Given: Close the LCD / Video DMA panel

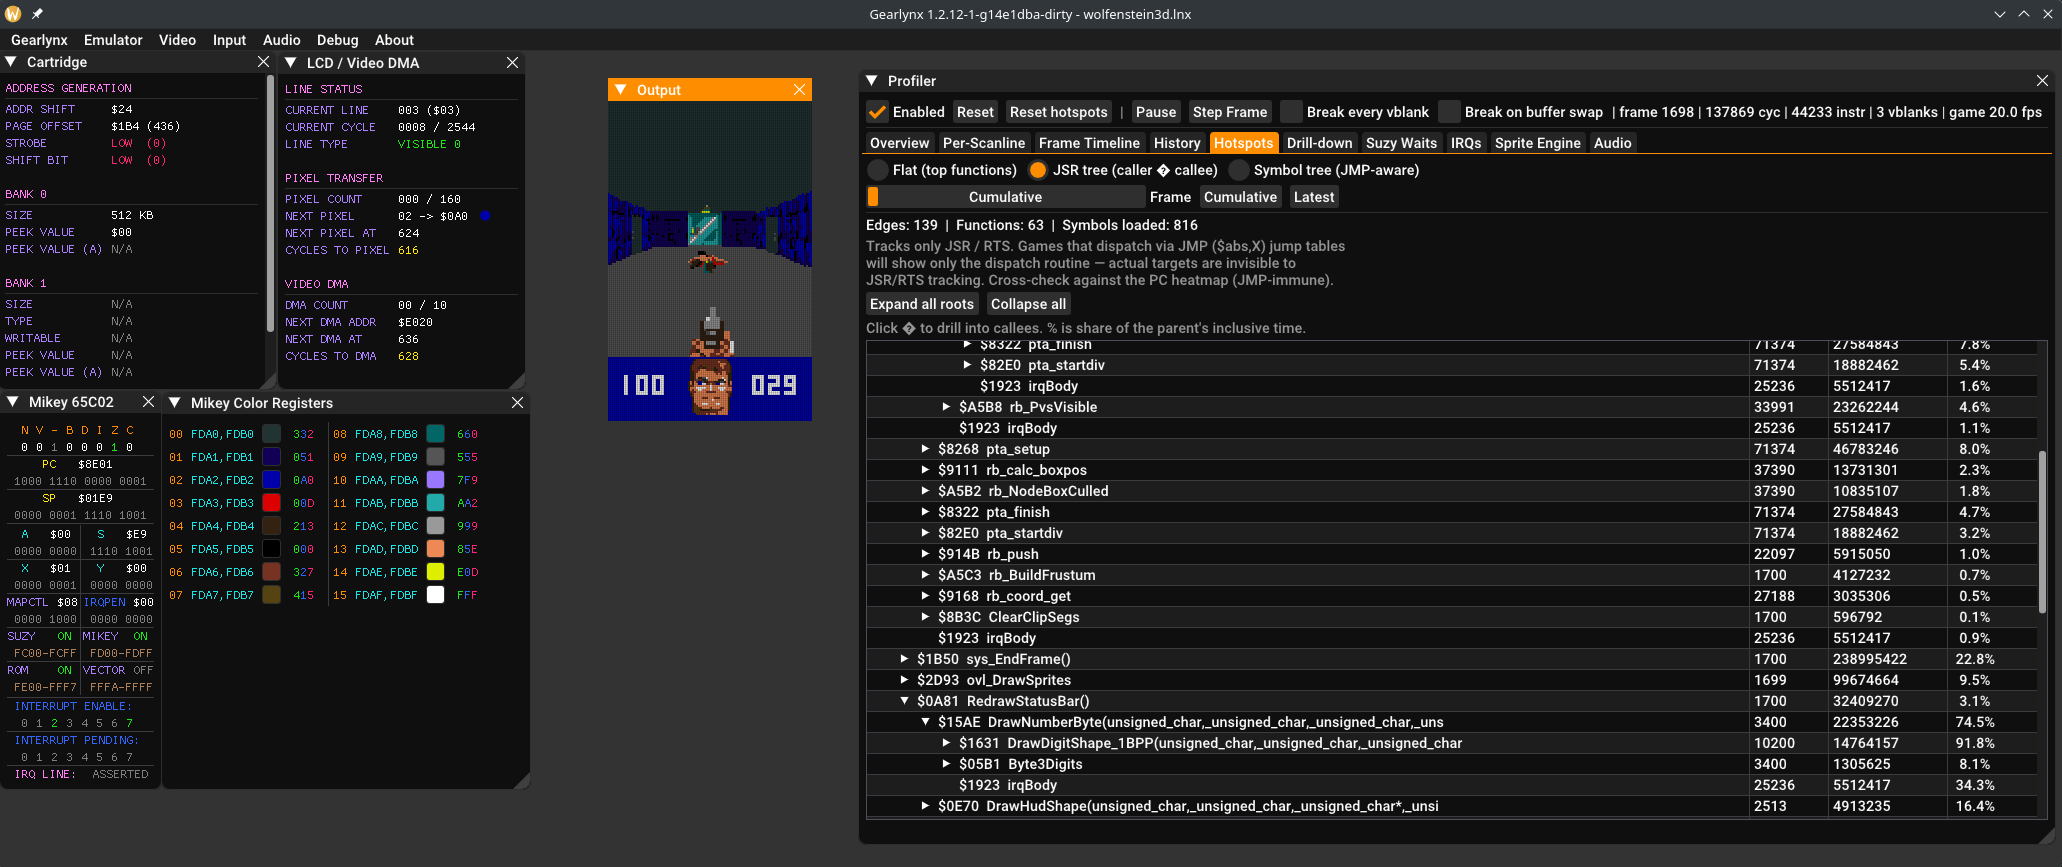Looking at the screenshot, I should tap(512, 62).
